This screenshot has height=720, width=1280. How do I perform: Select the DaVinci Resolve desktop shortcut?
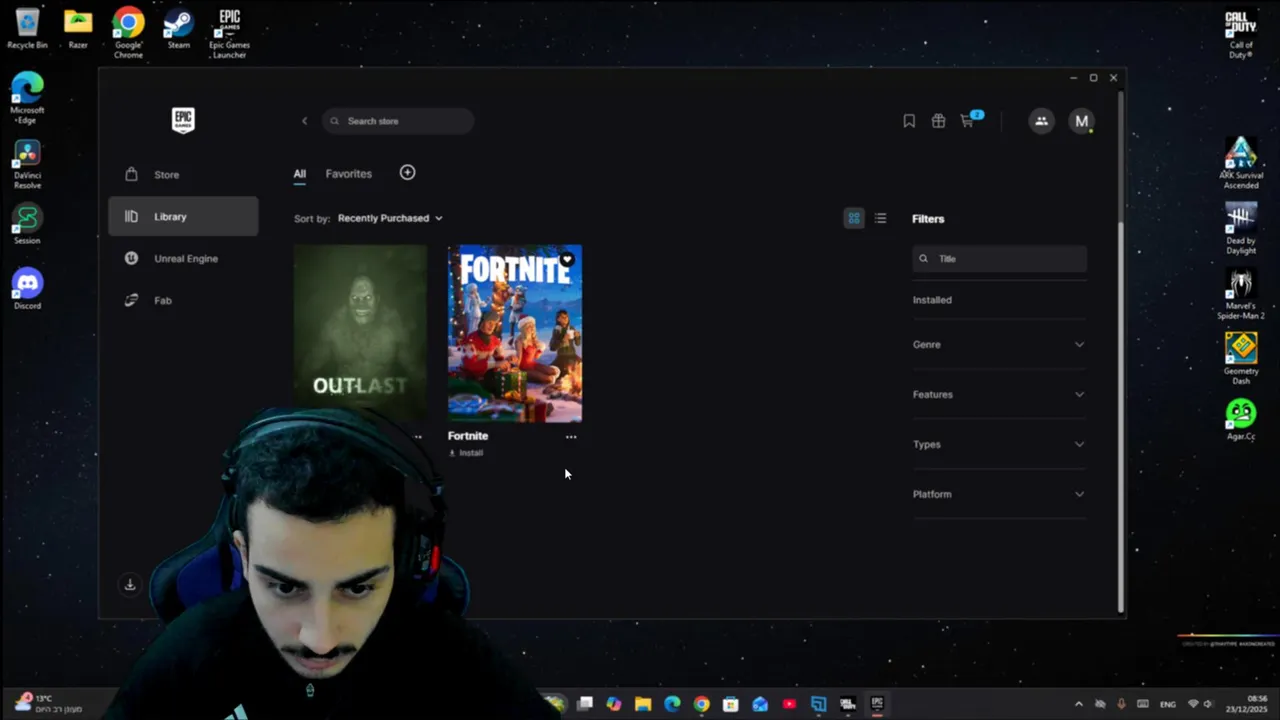(x=27, y=164)
